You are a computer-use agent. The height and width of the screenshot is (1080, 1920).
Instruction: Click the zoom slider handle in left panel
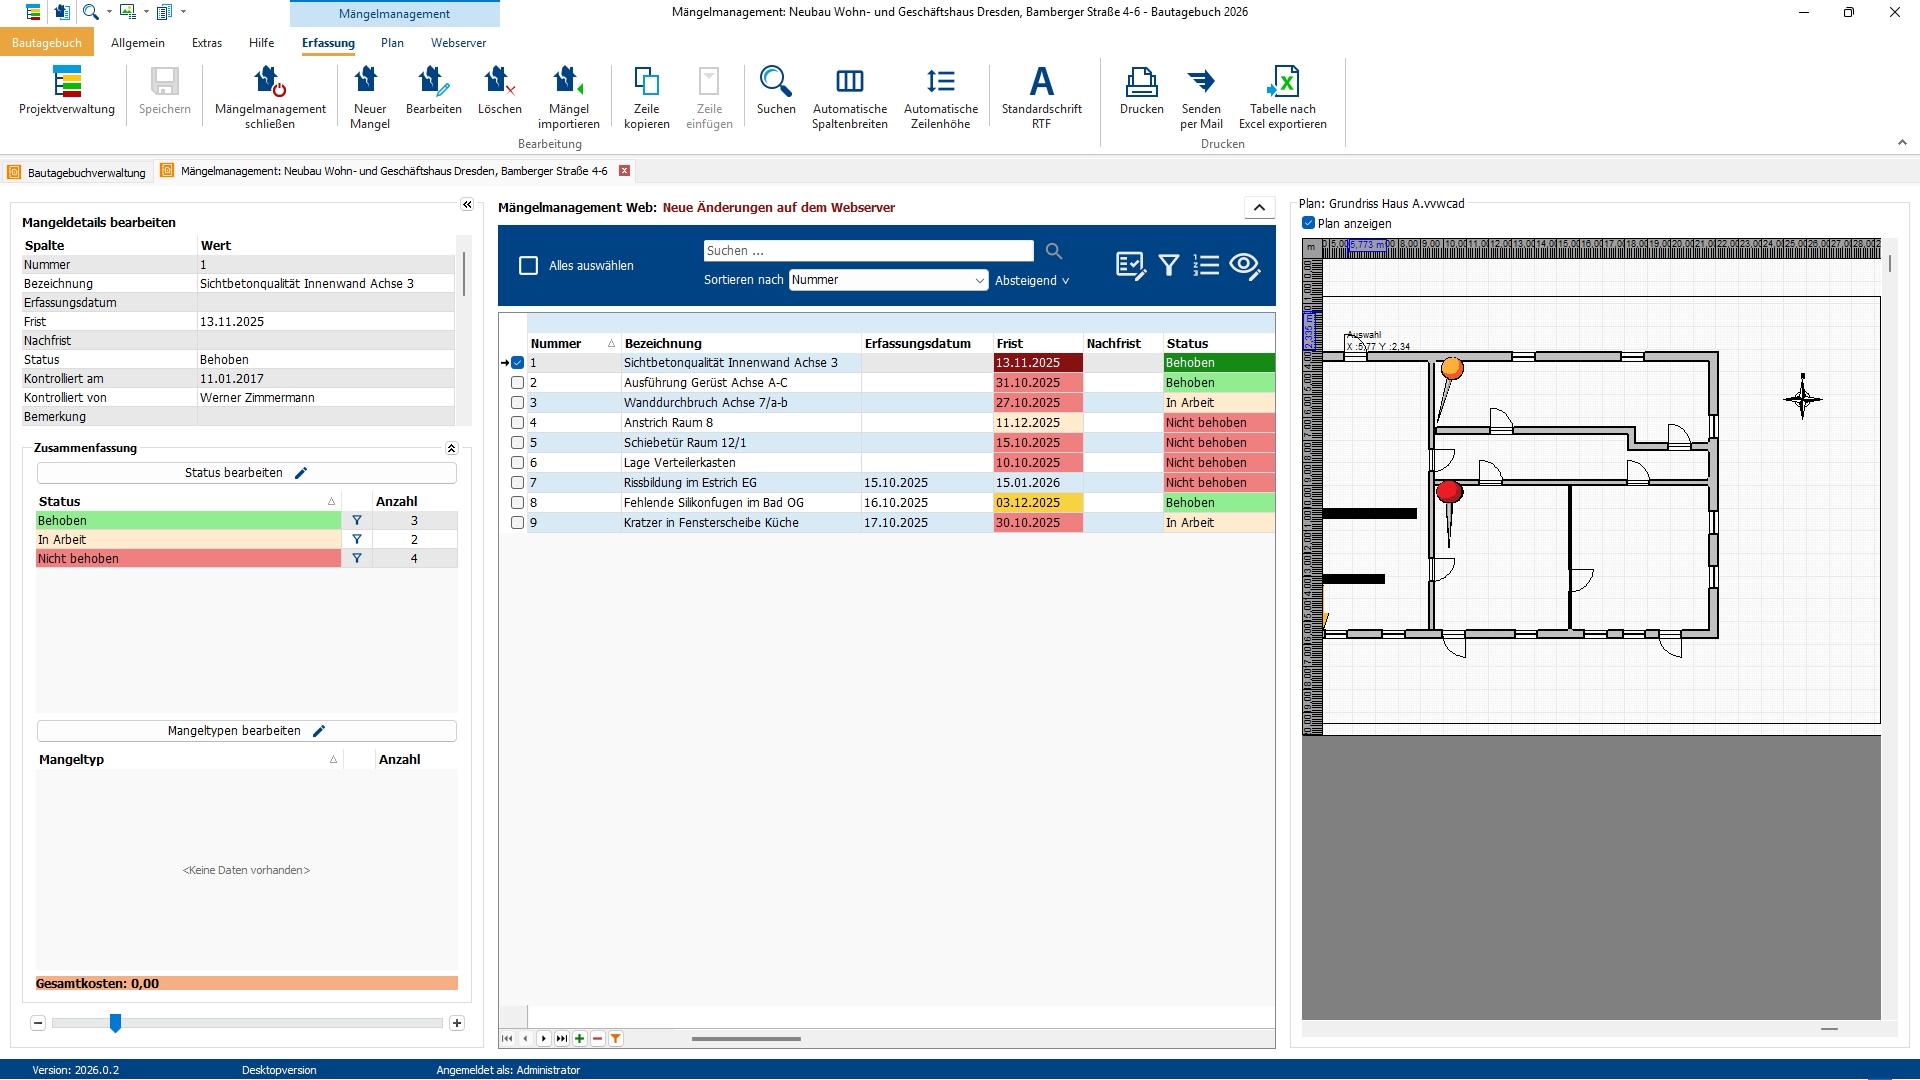(x=115, y=1022)
